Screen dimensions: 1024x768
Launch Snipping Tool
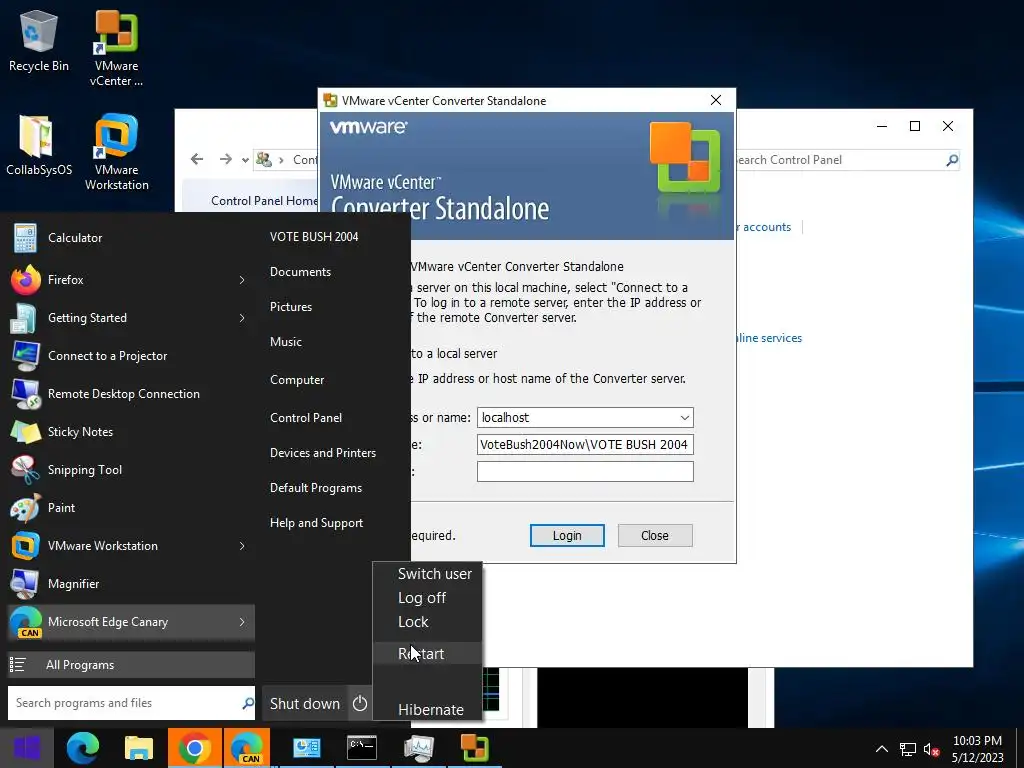pos(131,470)
